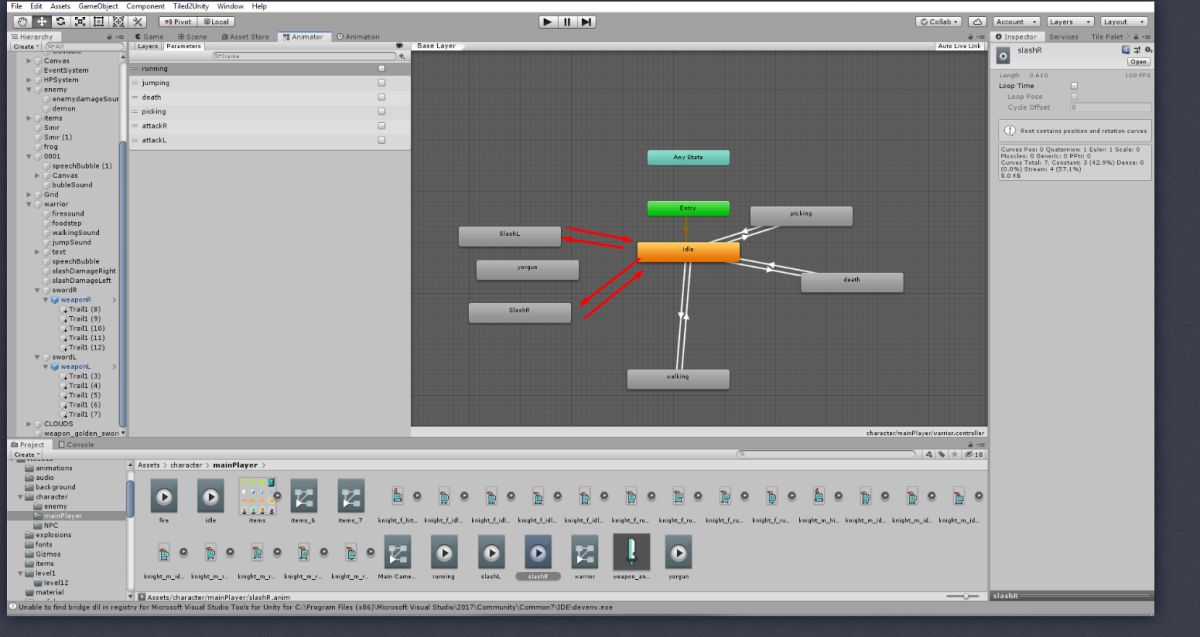This screenshot has height=637, width=1200.
Task: Click the Open button in Inspector
Action: [1139, 61]
